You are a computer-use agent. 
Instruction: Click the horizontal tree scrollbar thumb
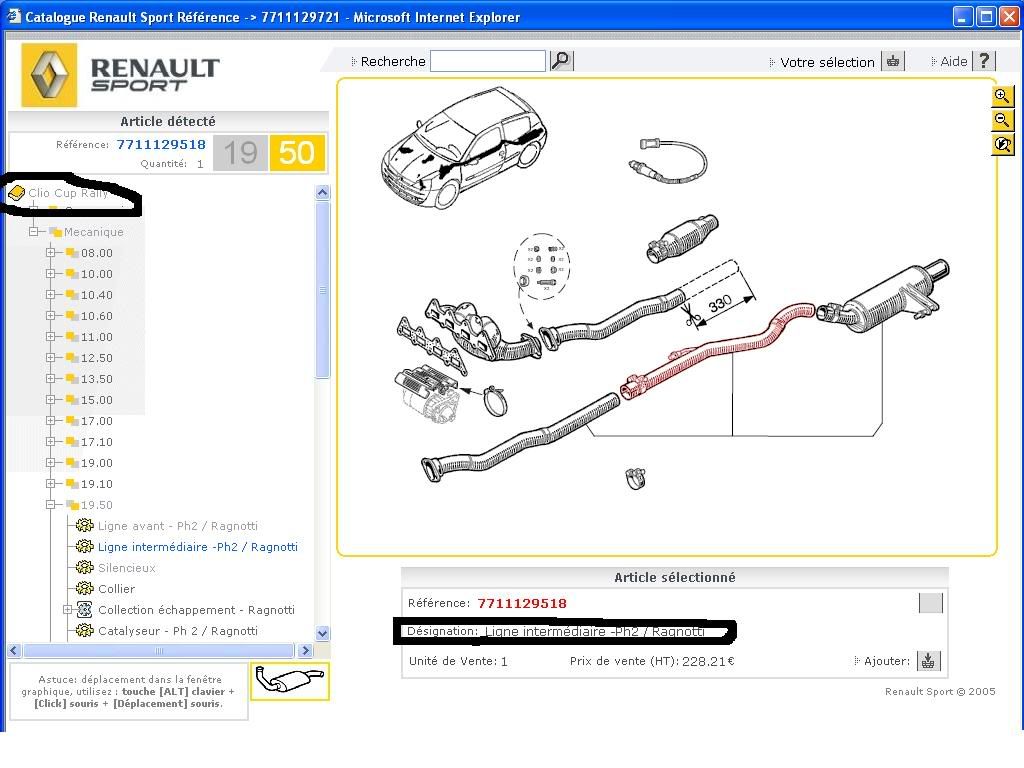159,650
